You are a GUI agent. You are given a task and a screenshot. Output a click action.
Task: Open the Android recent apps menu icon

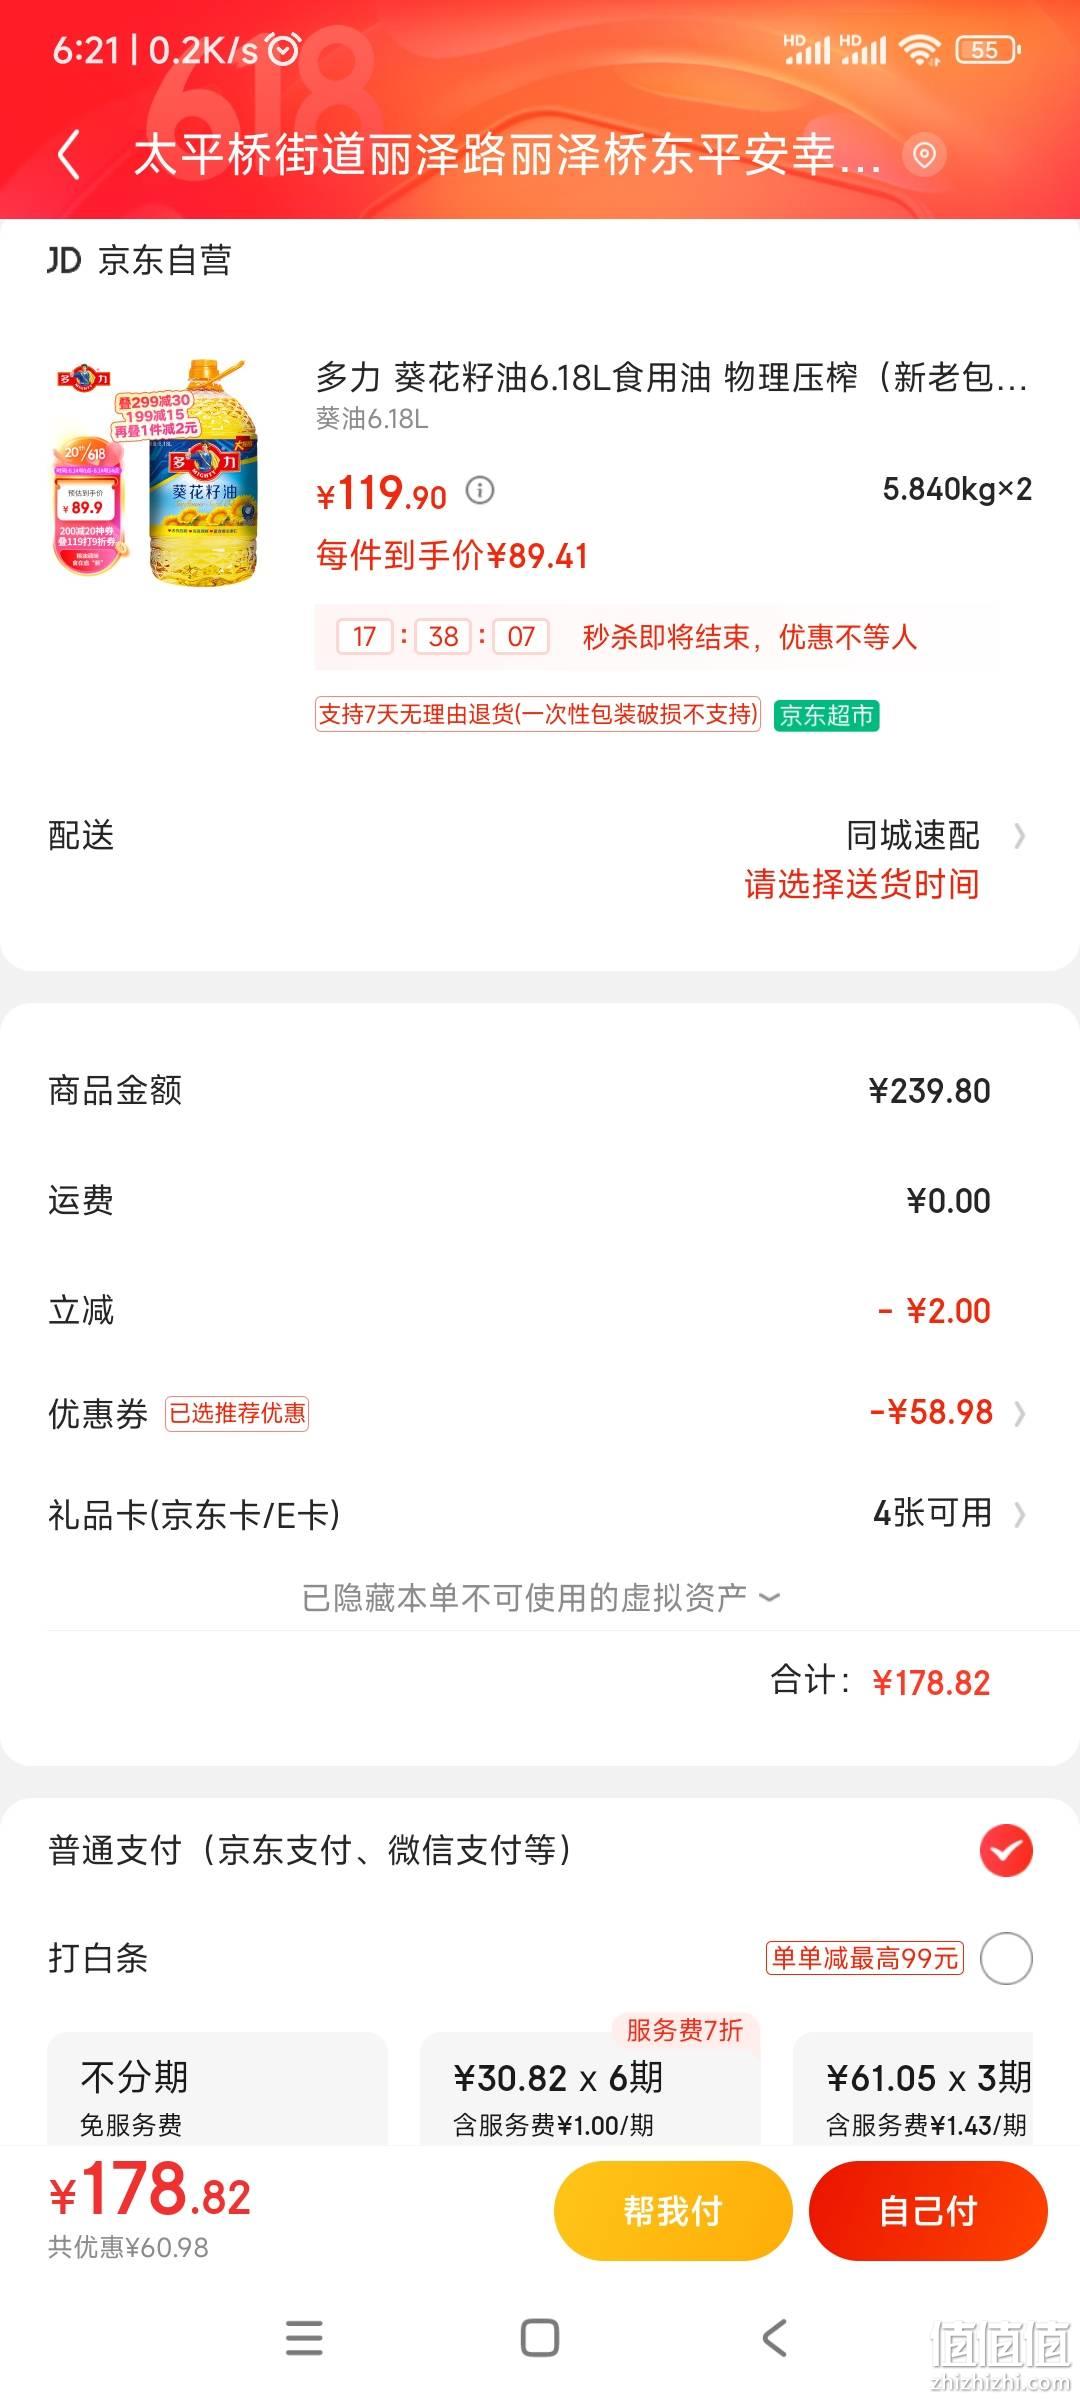pyautogui.click(x=304, y=2338)
